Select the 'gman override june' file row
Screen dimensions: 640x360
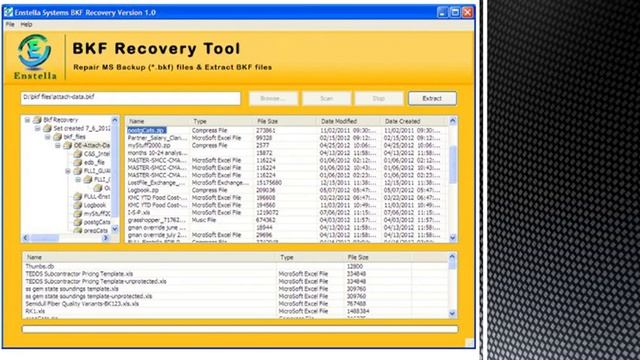[x=287, y=227]
